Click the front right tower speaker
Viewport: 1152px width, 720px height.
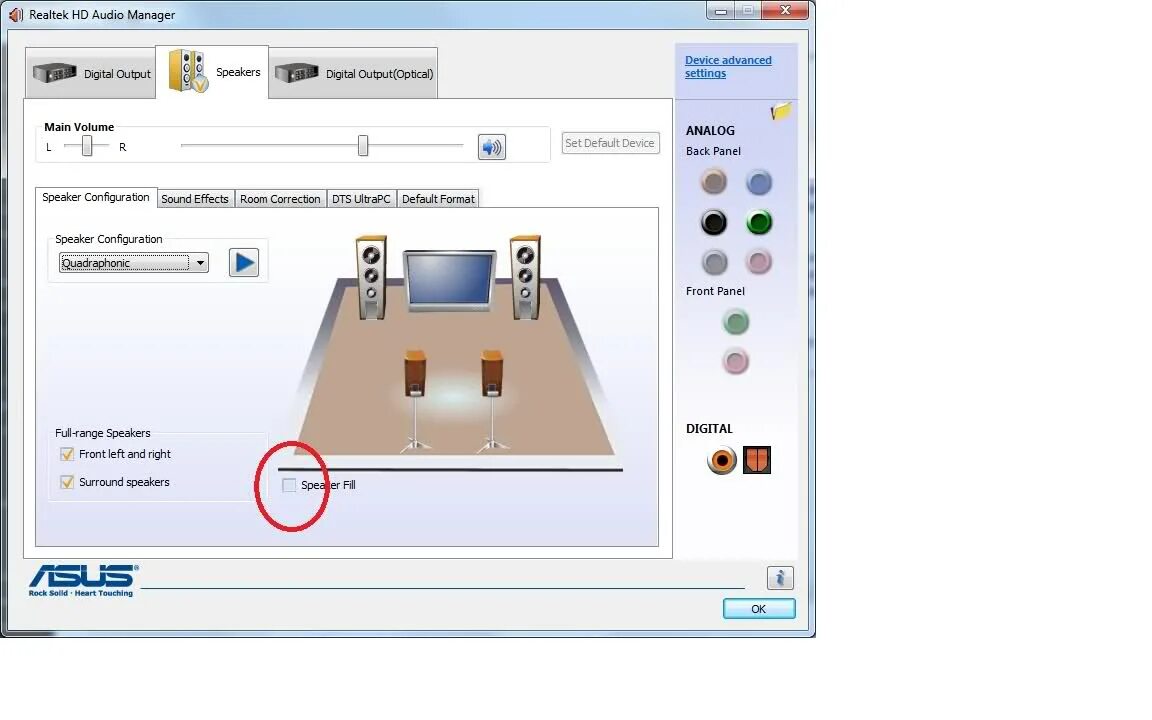click(x=525, y=277)
